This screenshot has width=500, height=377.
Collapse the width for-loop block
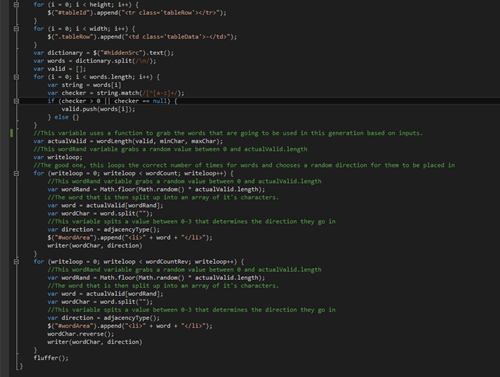[x=16, y=29]
